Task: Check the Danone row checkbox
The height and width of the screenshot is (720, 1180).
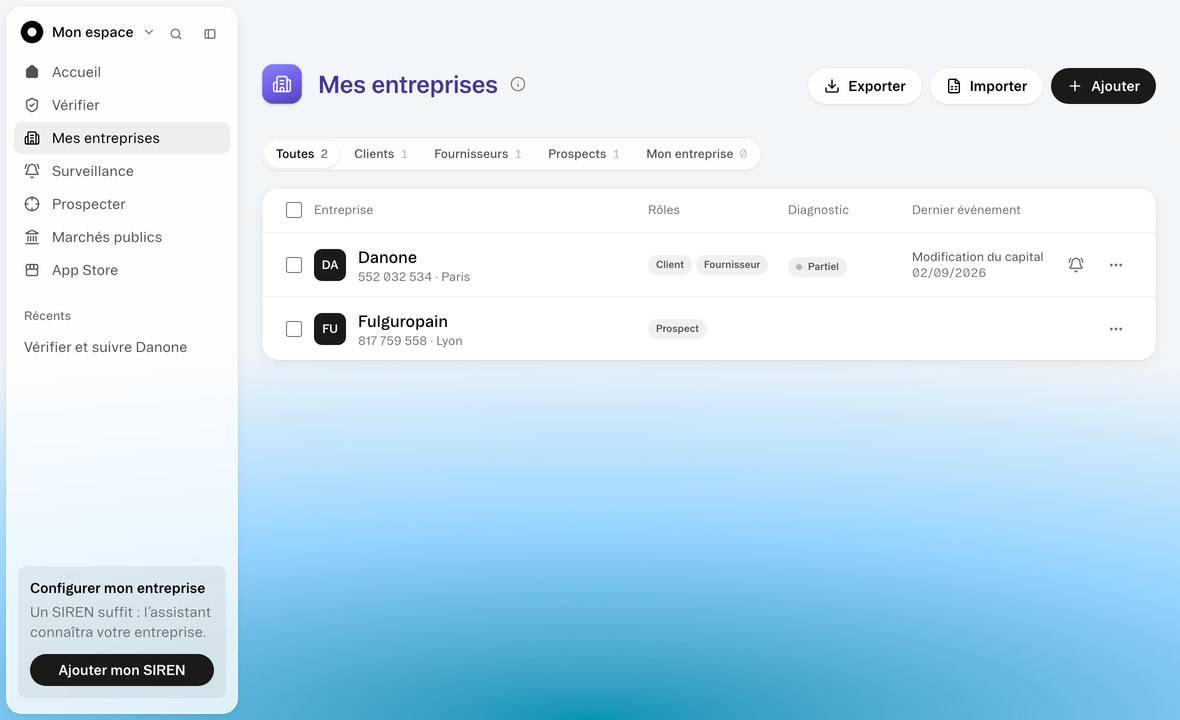Action: (x=294, y=265)
